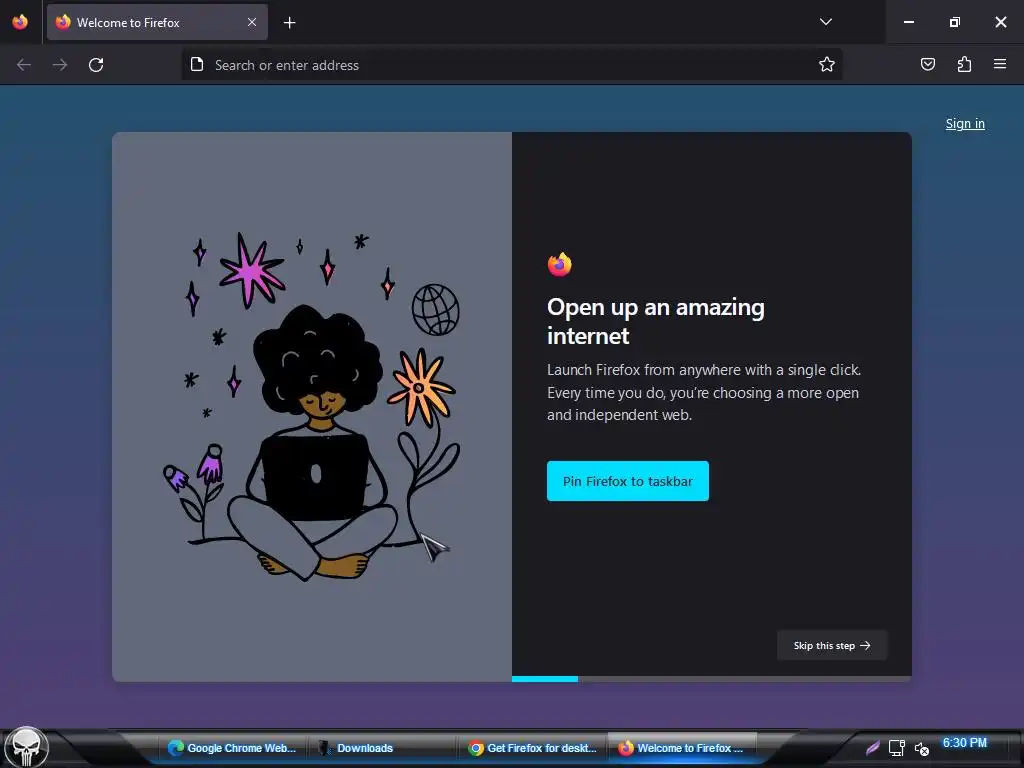
Task: Go back with the back arrow
Action: [24, 65]
